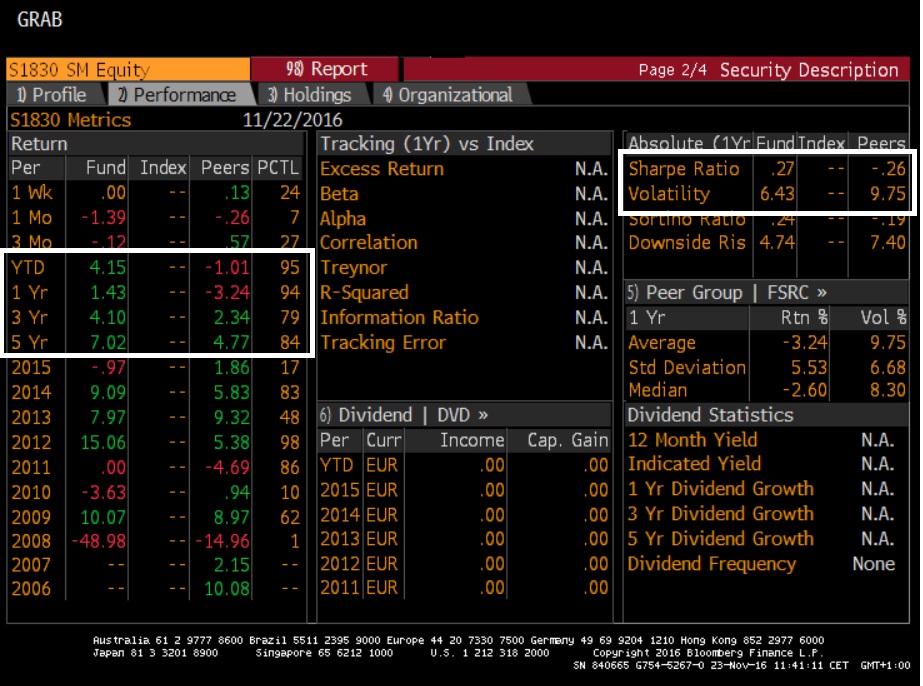The image size is (923, 686).
Task: Click the Sharpe Ratio label
Action: [x=684, y=169]
